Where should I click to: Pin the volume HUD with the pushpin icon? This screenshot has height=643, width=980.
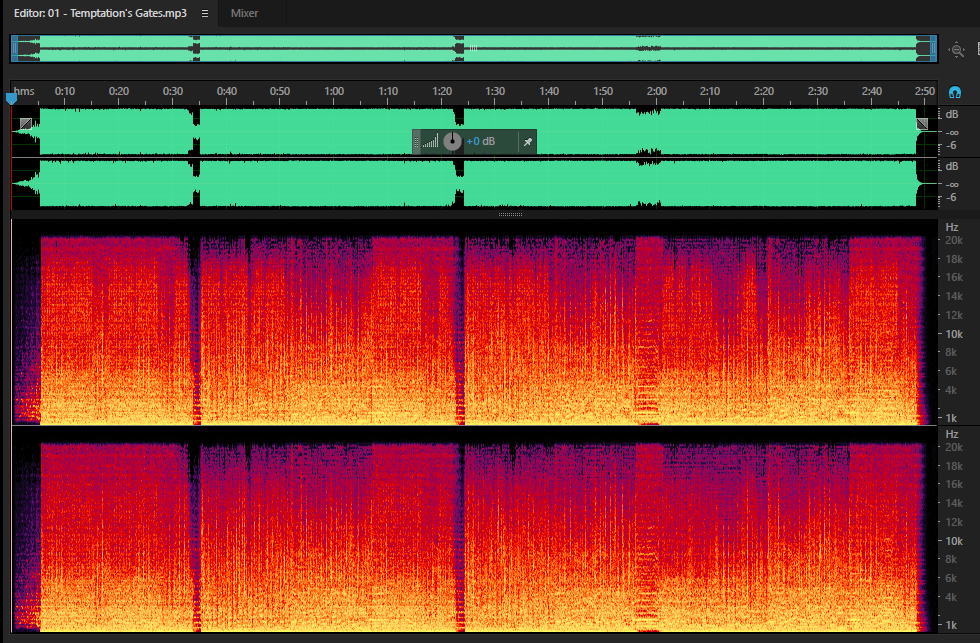click(528, 142)
